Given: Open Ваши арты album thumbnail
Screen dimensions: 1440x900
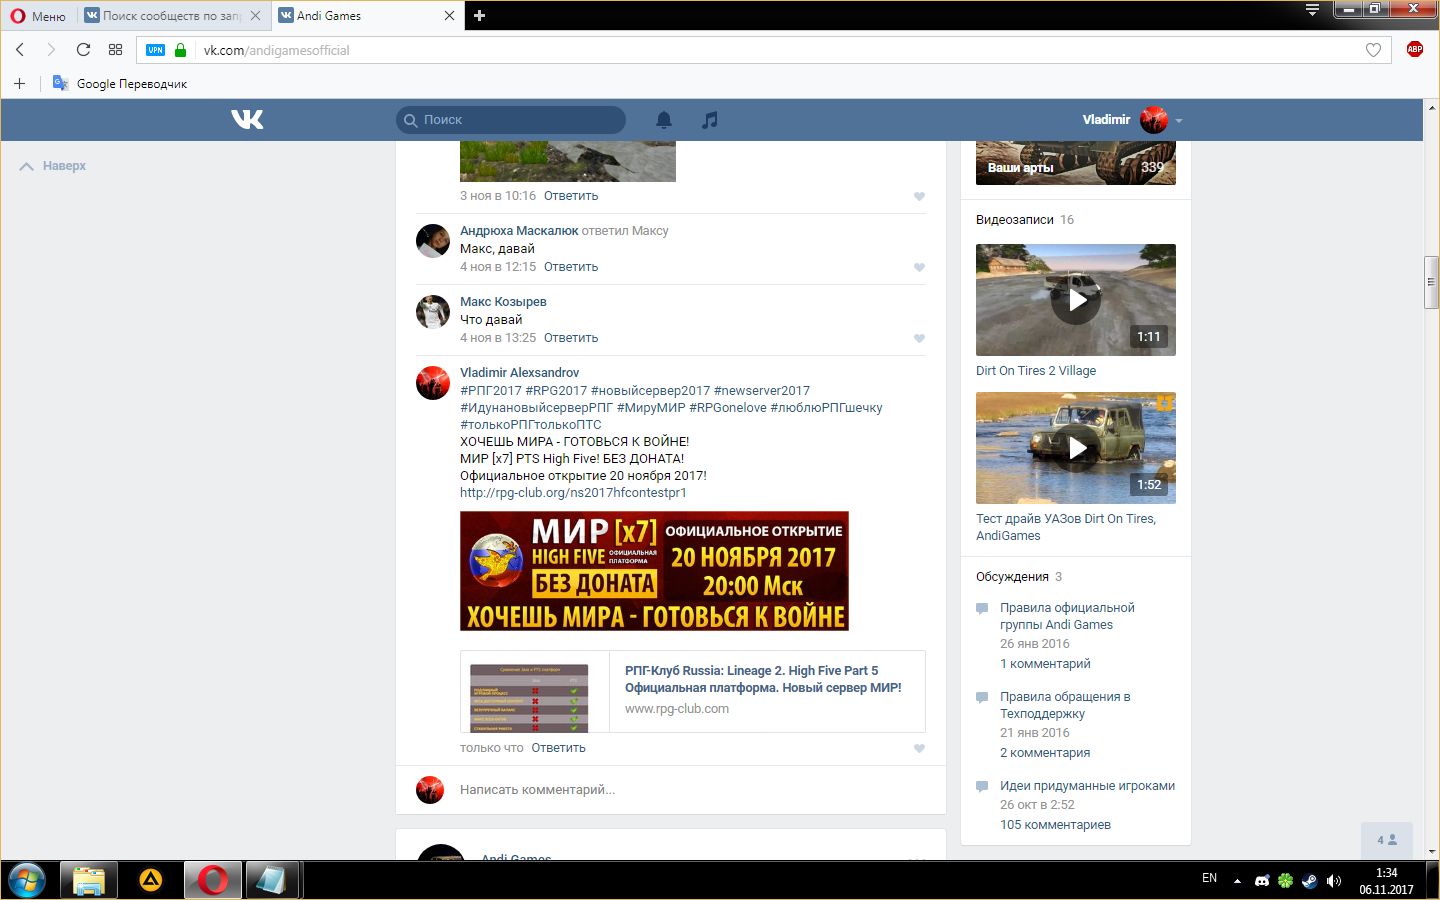Looking at the screenshot, I should (1076, 163).
